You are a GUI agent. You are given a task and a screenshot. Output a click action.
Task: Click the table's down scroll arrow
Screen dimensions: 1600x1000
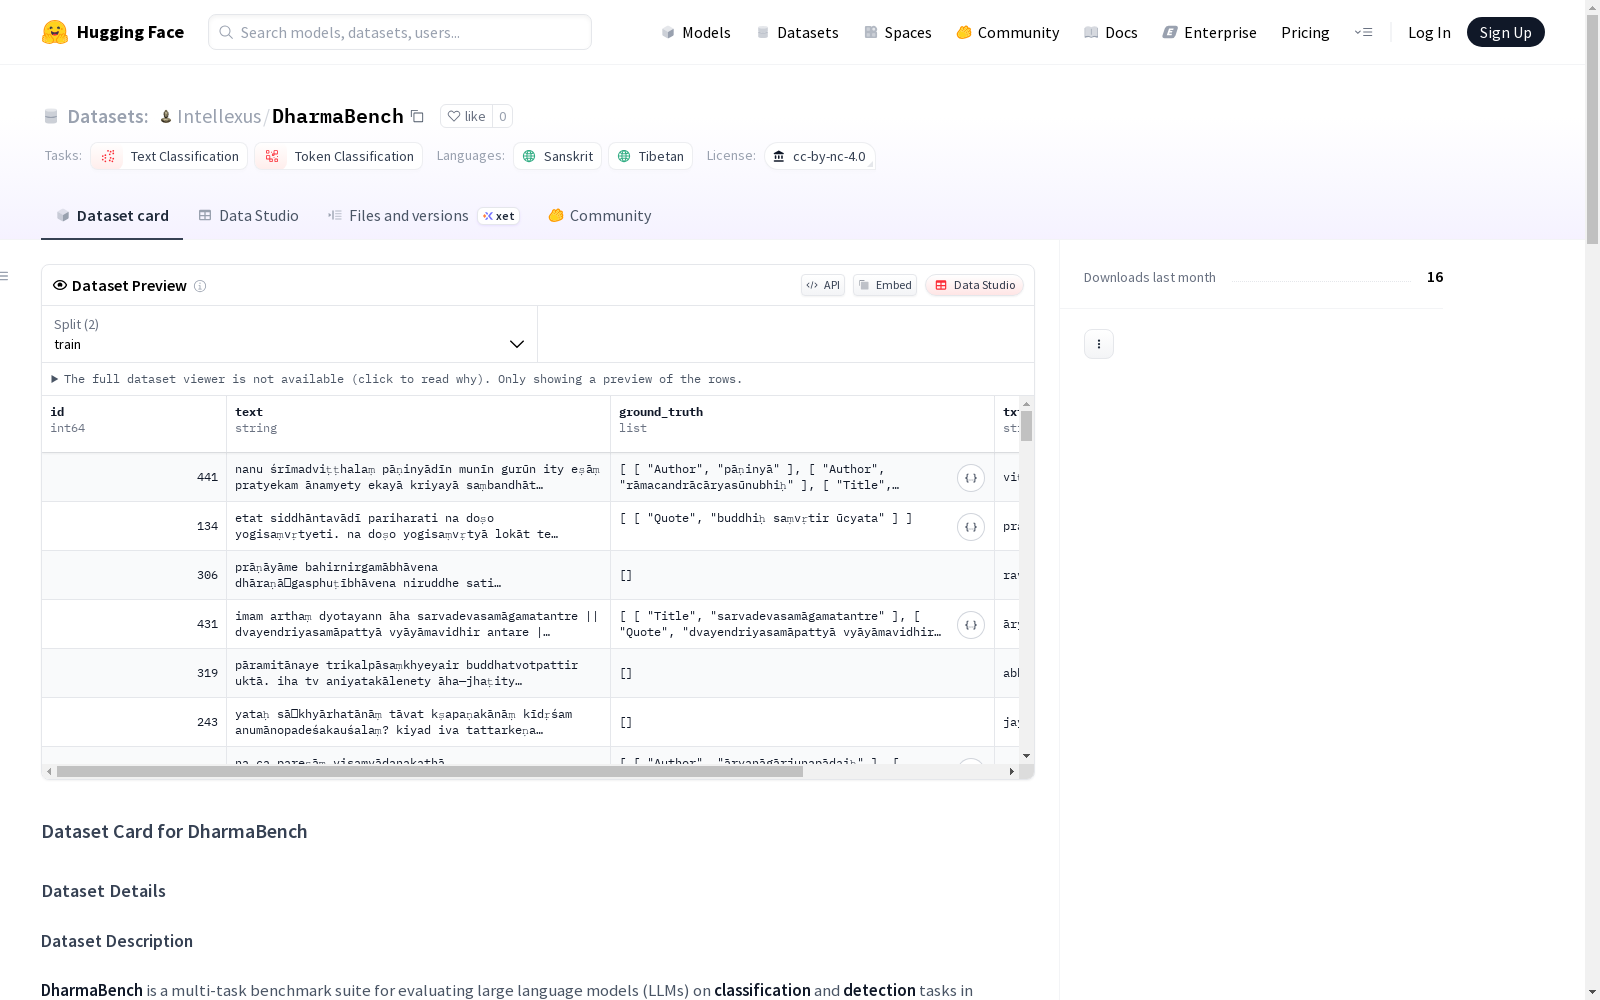point(1027,756)
